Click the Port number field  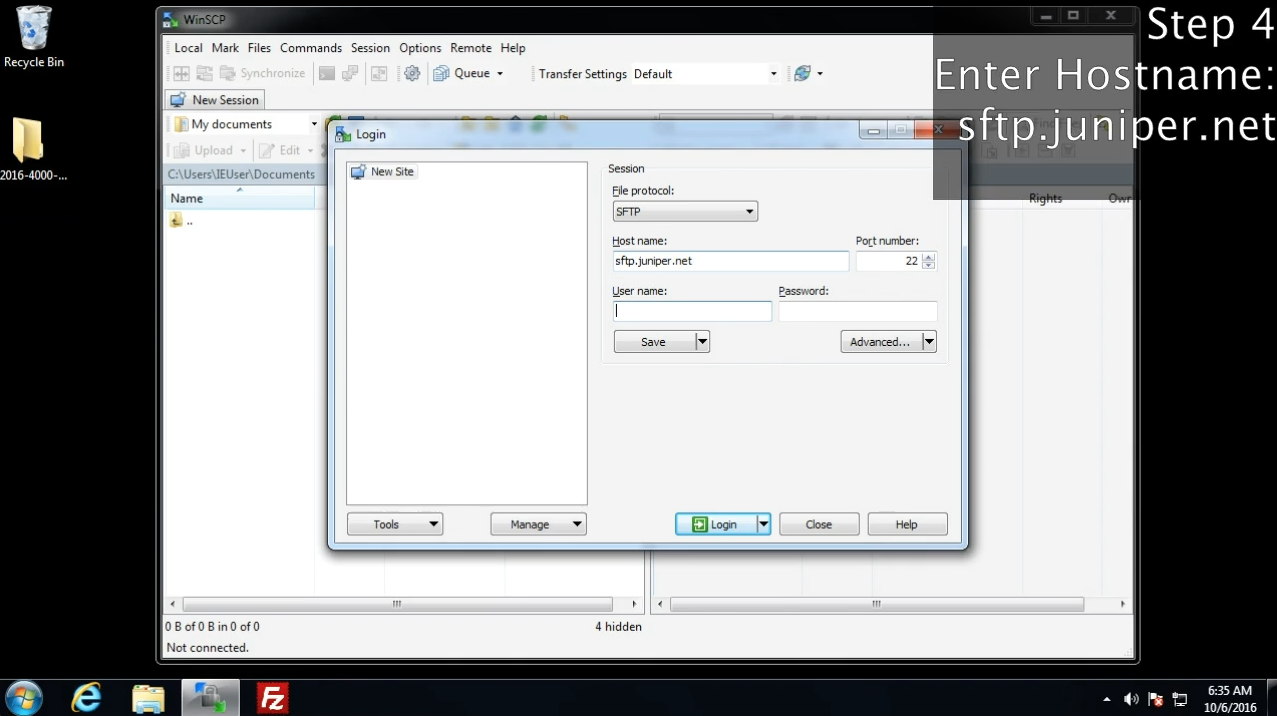[x=888, y=261]
